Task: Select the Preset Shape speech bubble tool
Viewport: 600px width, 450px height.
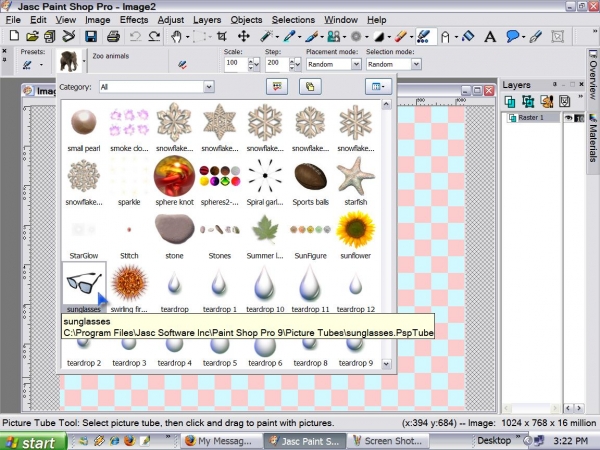Action: pos(512,37)
